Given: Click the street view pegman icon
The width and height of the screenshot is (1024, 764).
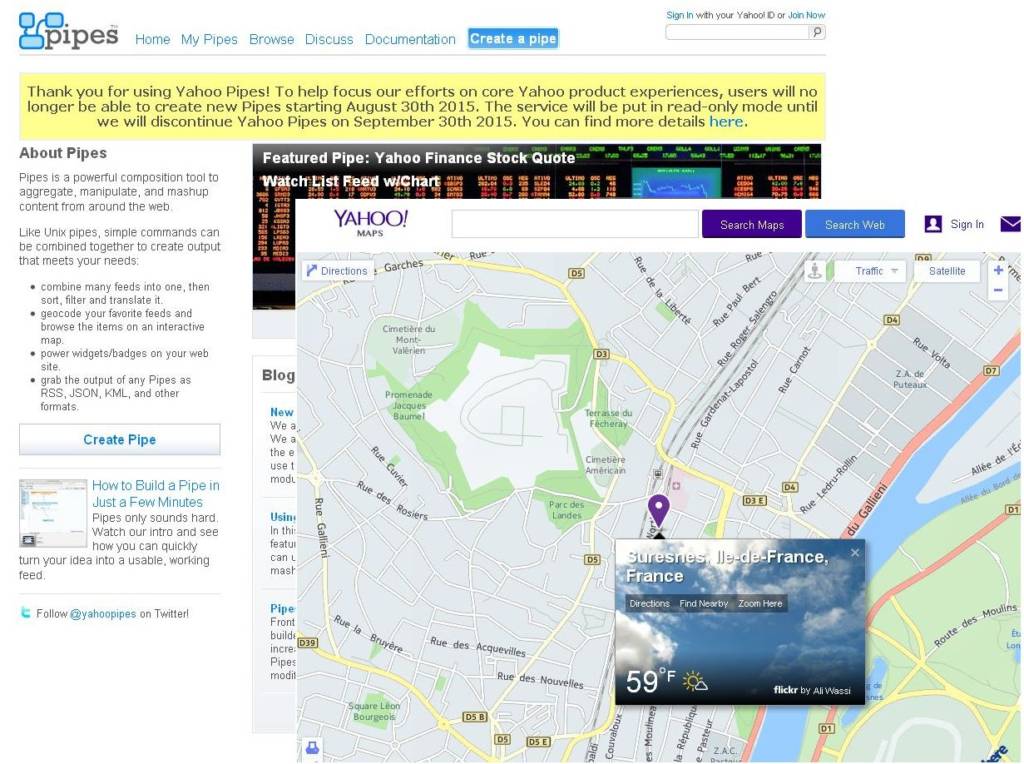Looking at the screenshot, I should (x=814, y=271).
